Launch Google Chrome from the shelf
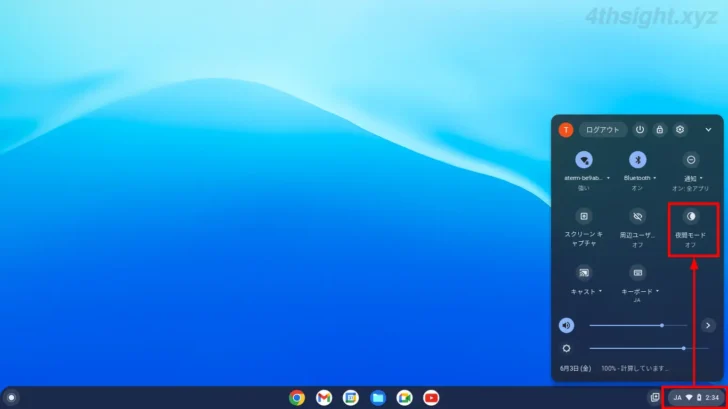This screenshot has width=728, height=409. point(297,398)
